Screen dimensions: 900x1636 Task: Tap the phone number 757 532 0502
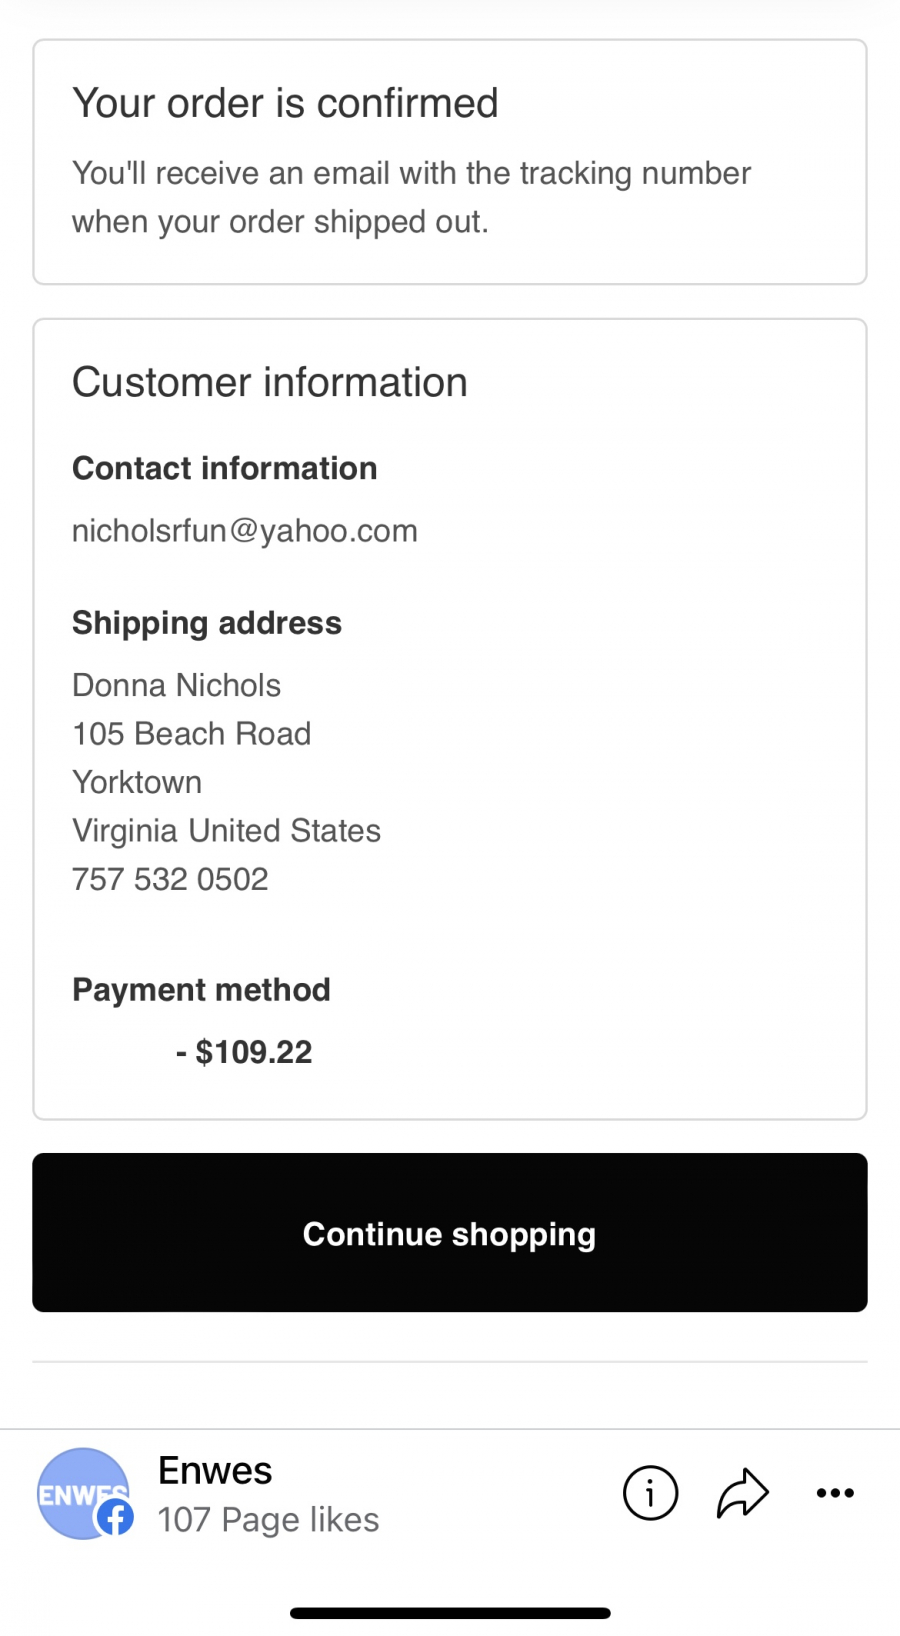170,879
